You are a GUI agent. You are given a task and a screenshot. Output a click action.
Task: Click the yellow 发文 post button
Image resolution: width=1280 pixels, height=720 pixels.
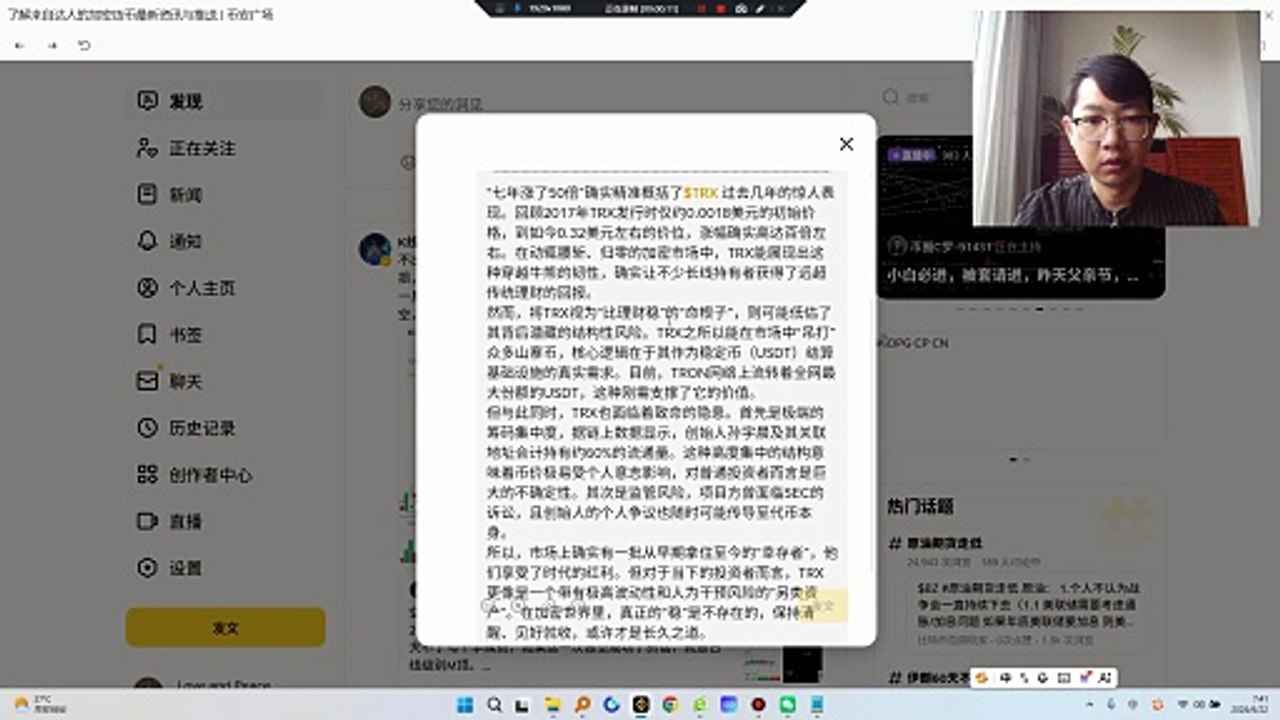(x=225, y=628)
